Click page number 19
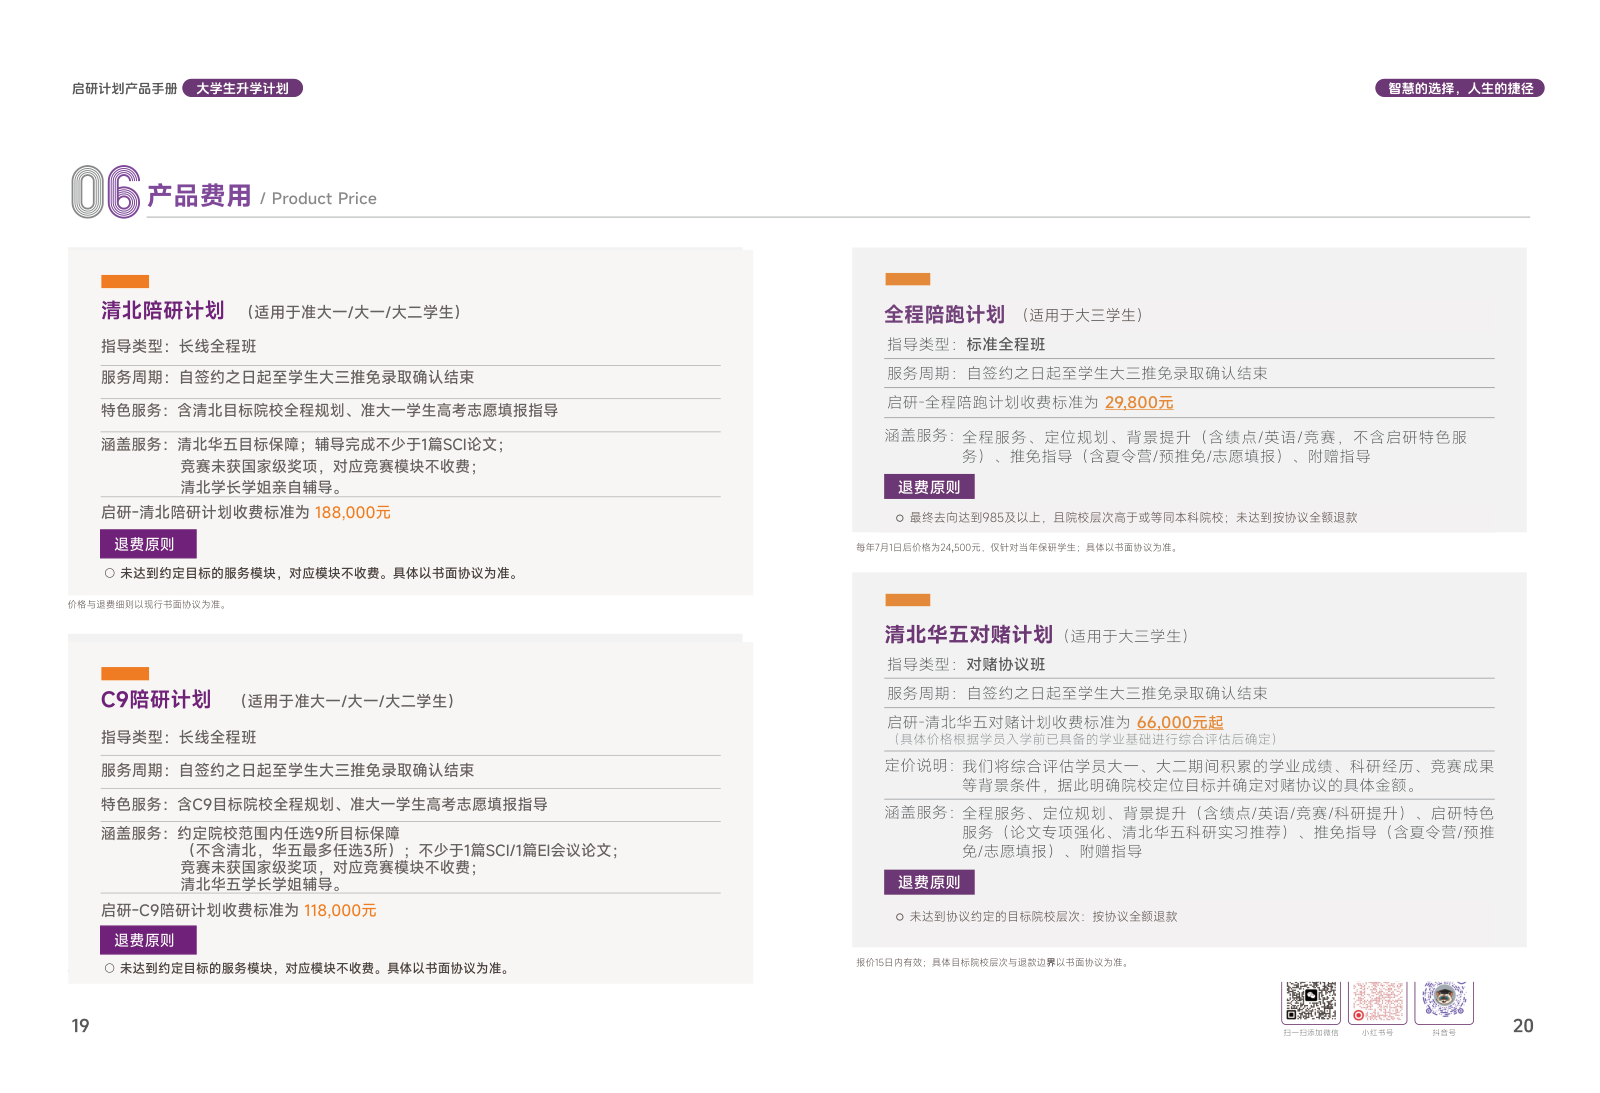 click(x=80, y=1025)
